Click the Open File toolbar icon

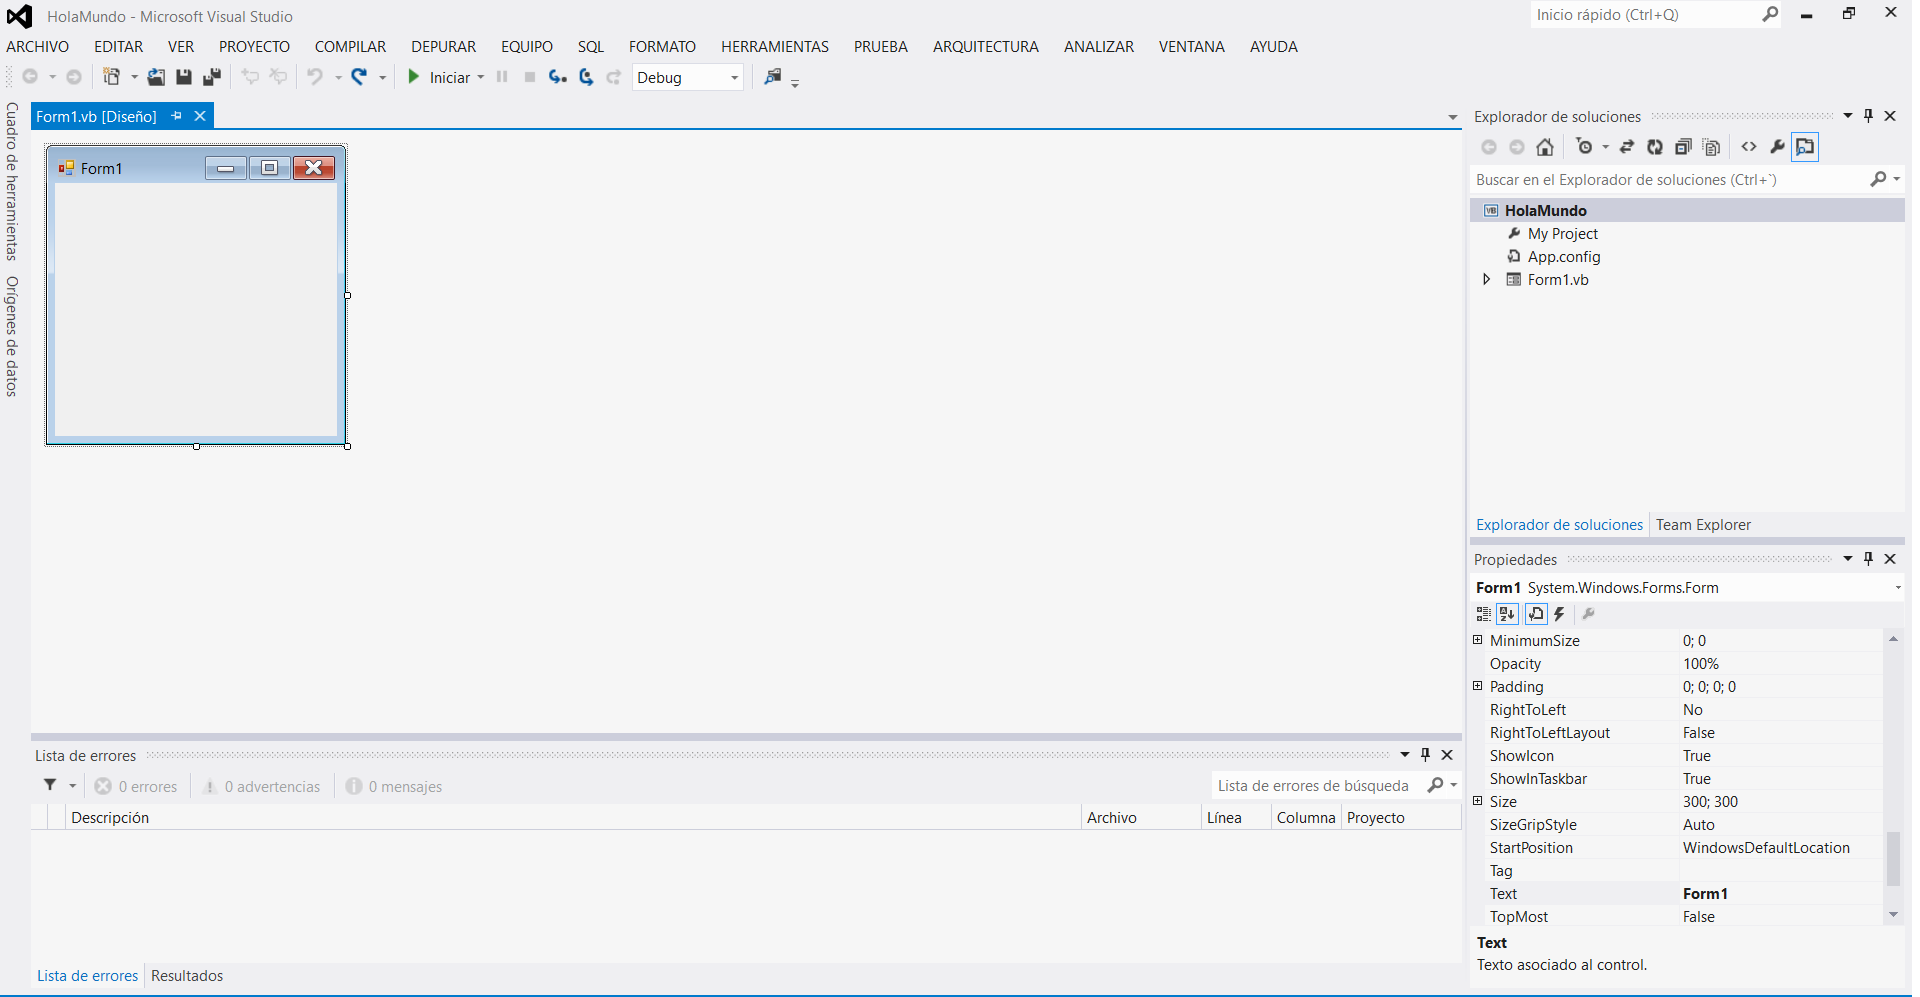pyautogui.click(x=156, y=77)
